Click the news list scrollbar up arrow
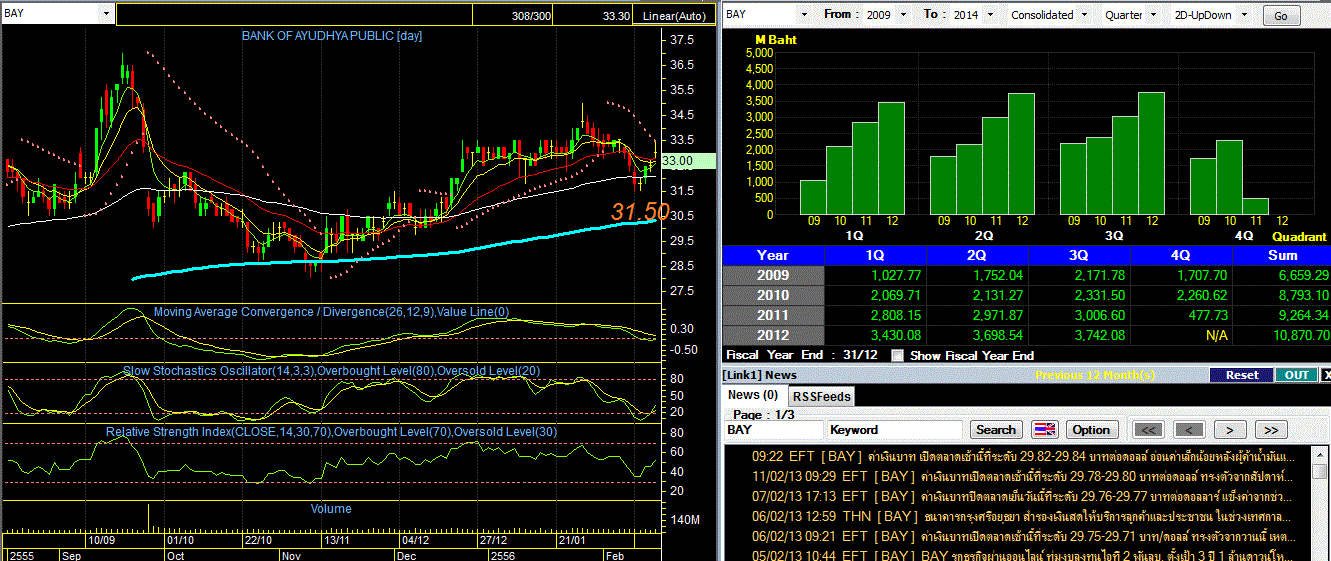 [x=1322, y=454]
